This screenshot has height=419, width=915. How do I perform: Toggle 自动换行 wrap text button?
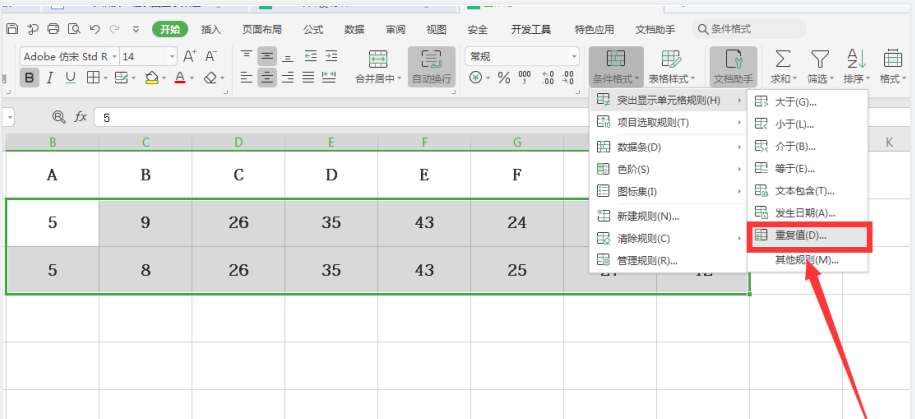pos(431,67)
